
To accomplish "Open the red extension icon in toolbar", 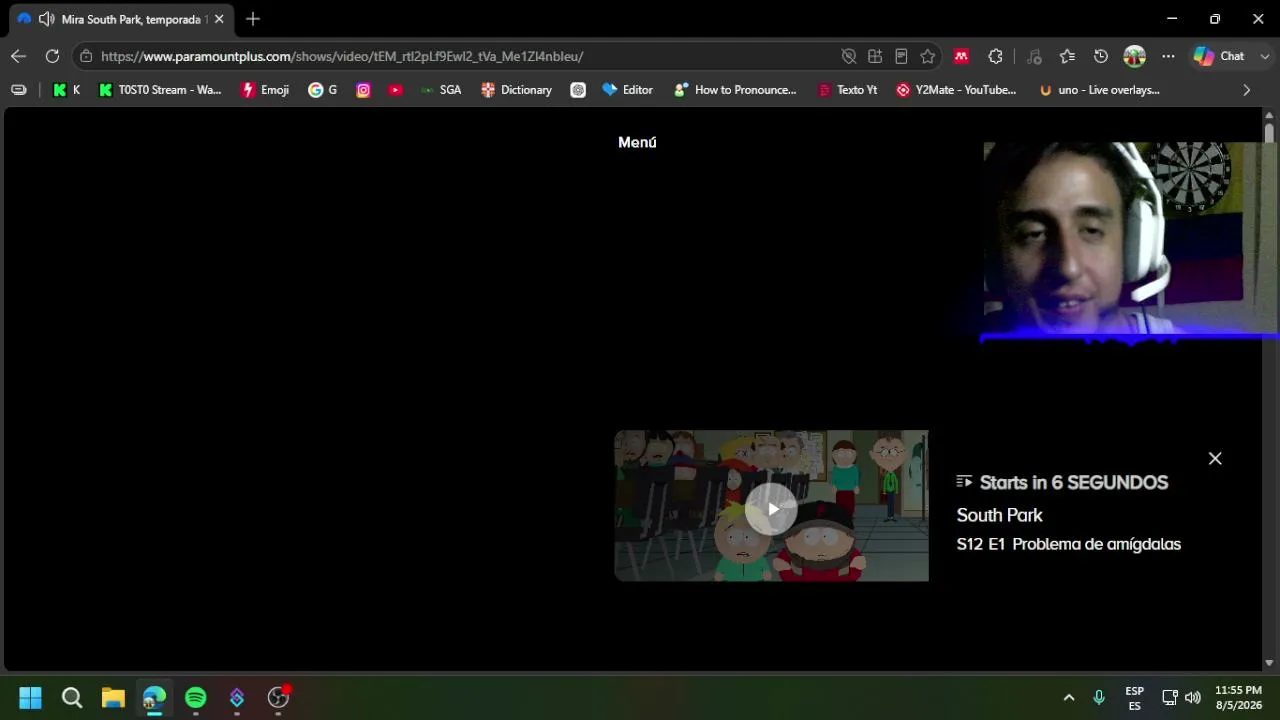I will (x=961, y=56).
